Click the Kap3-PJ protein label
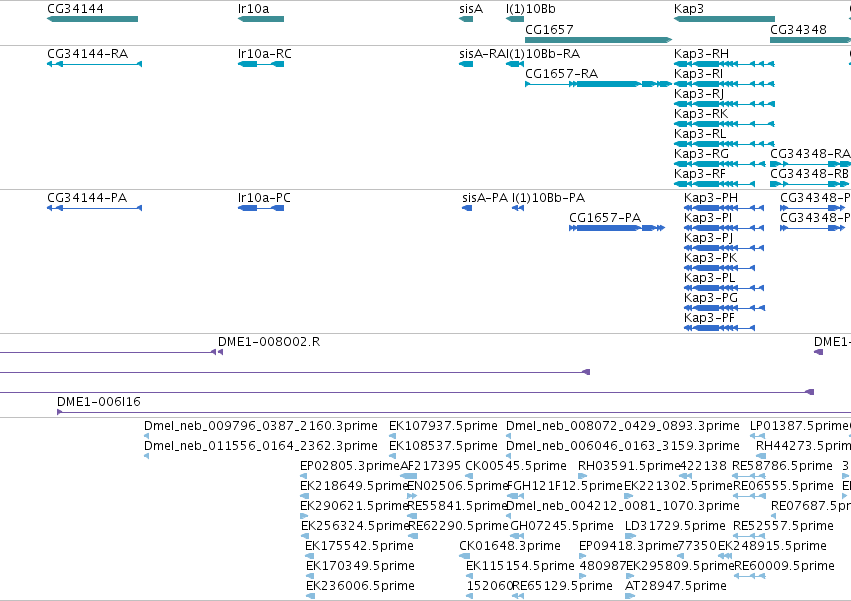The width and height of the screenshot is (851, 601). point(709,238)
